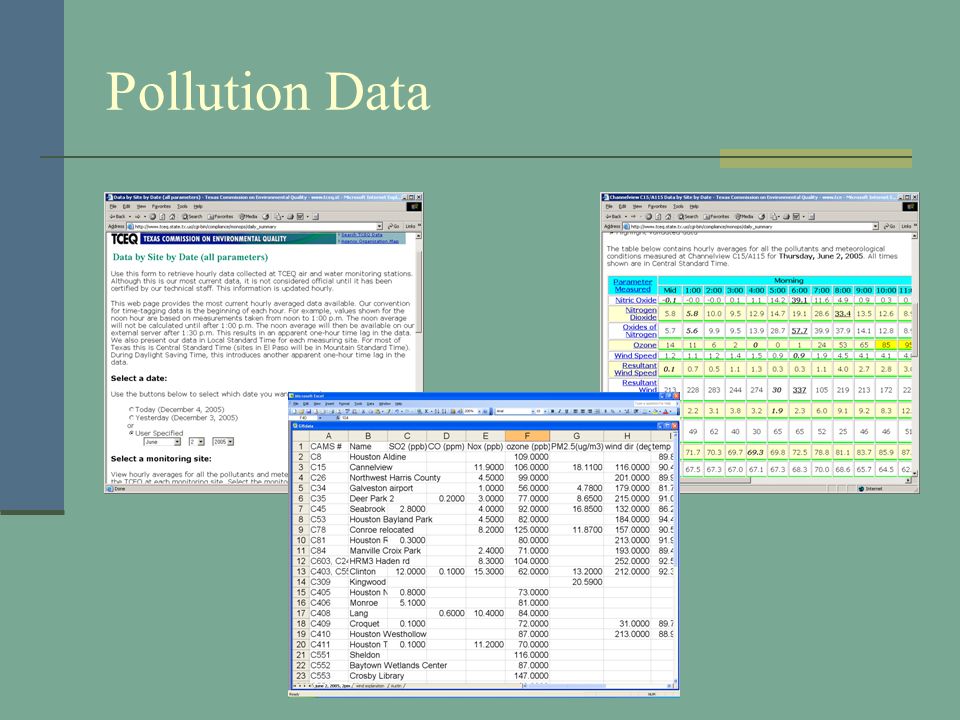960x720 pixels.
Task: Click the Fill Color icon in Excel
Action: point(655,411)
